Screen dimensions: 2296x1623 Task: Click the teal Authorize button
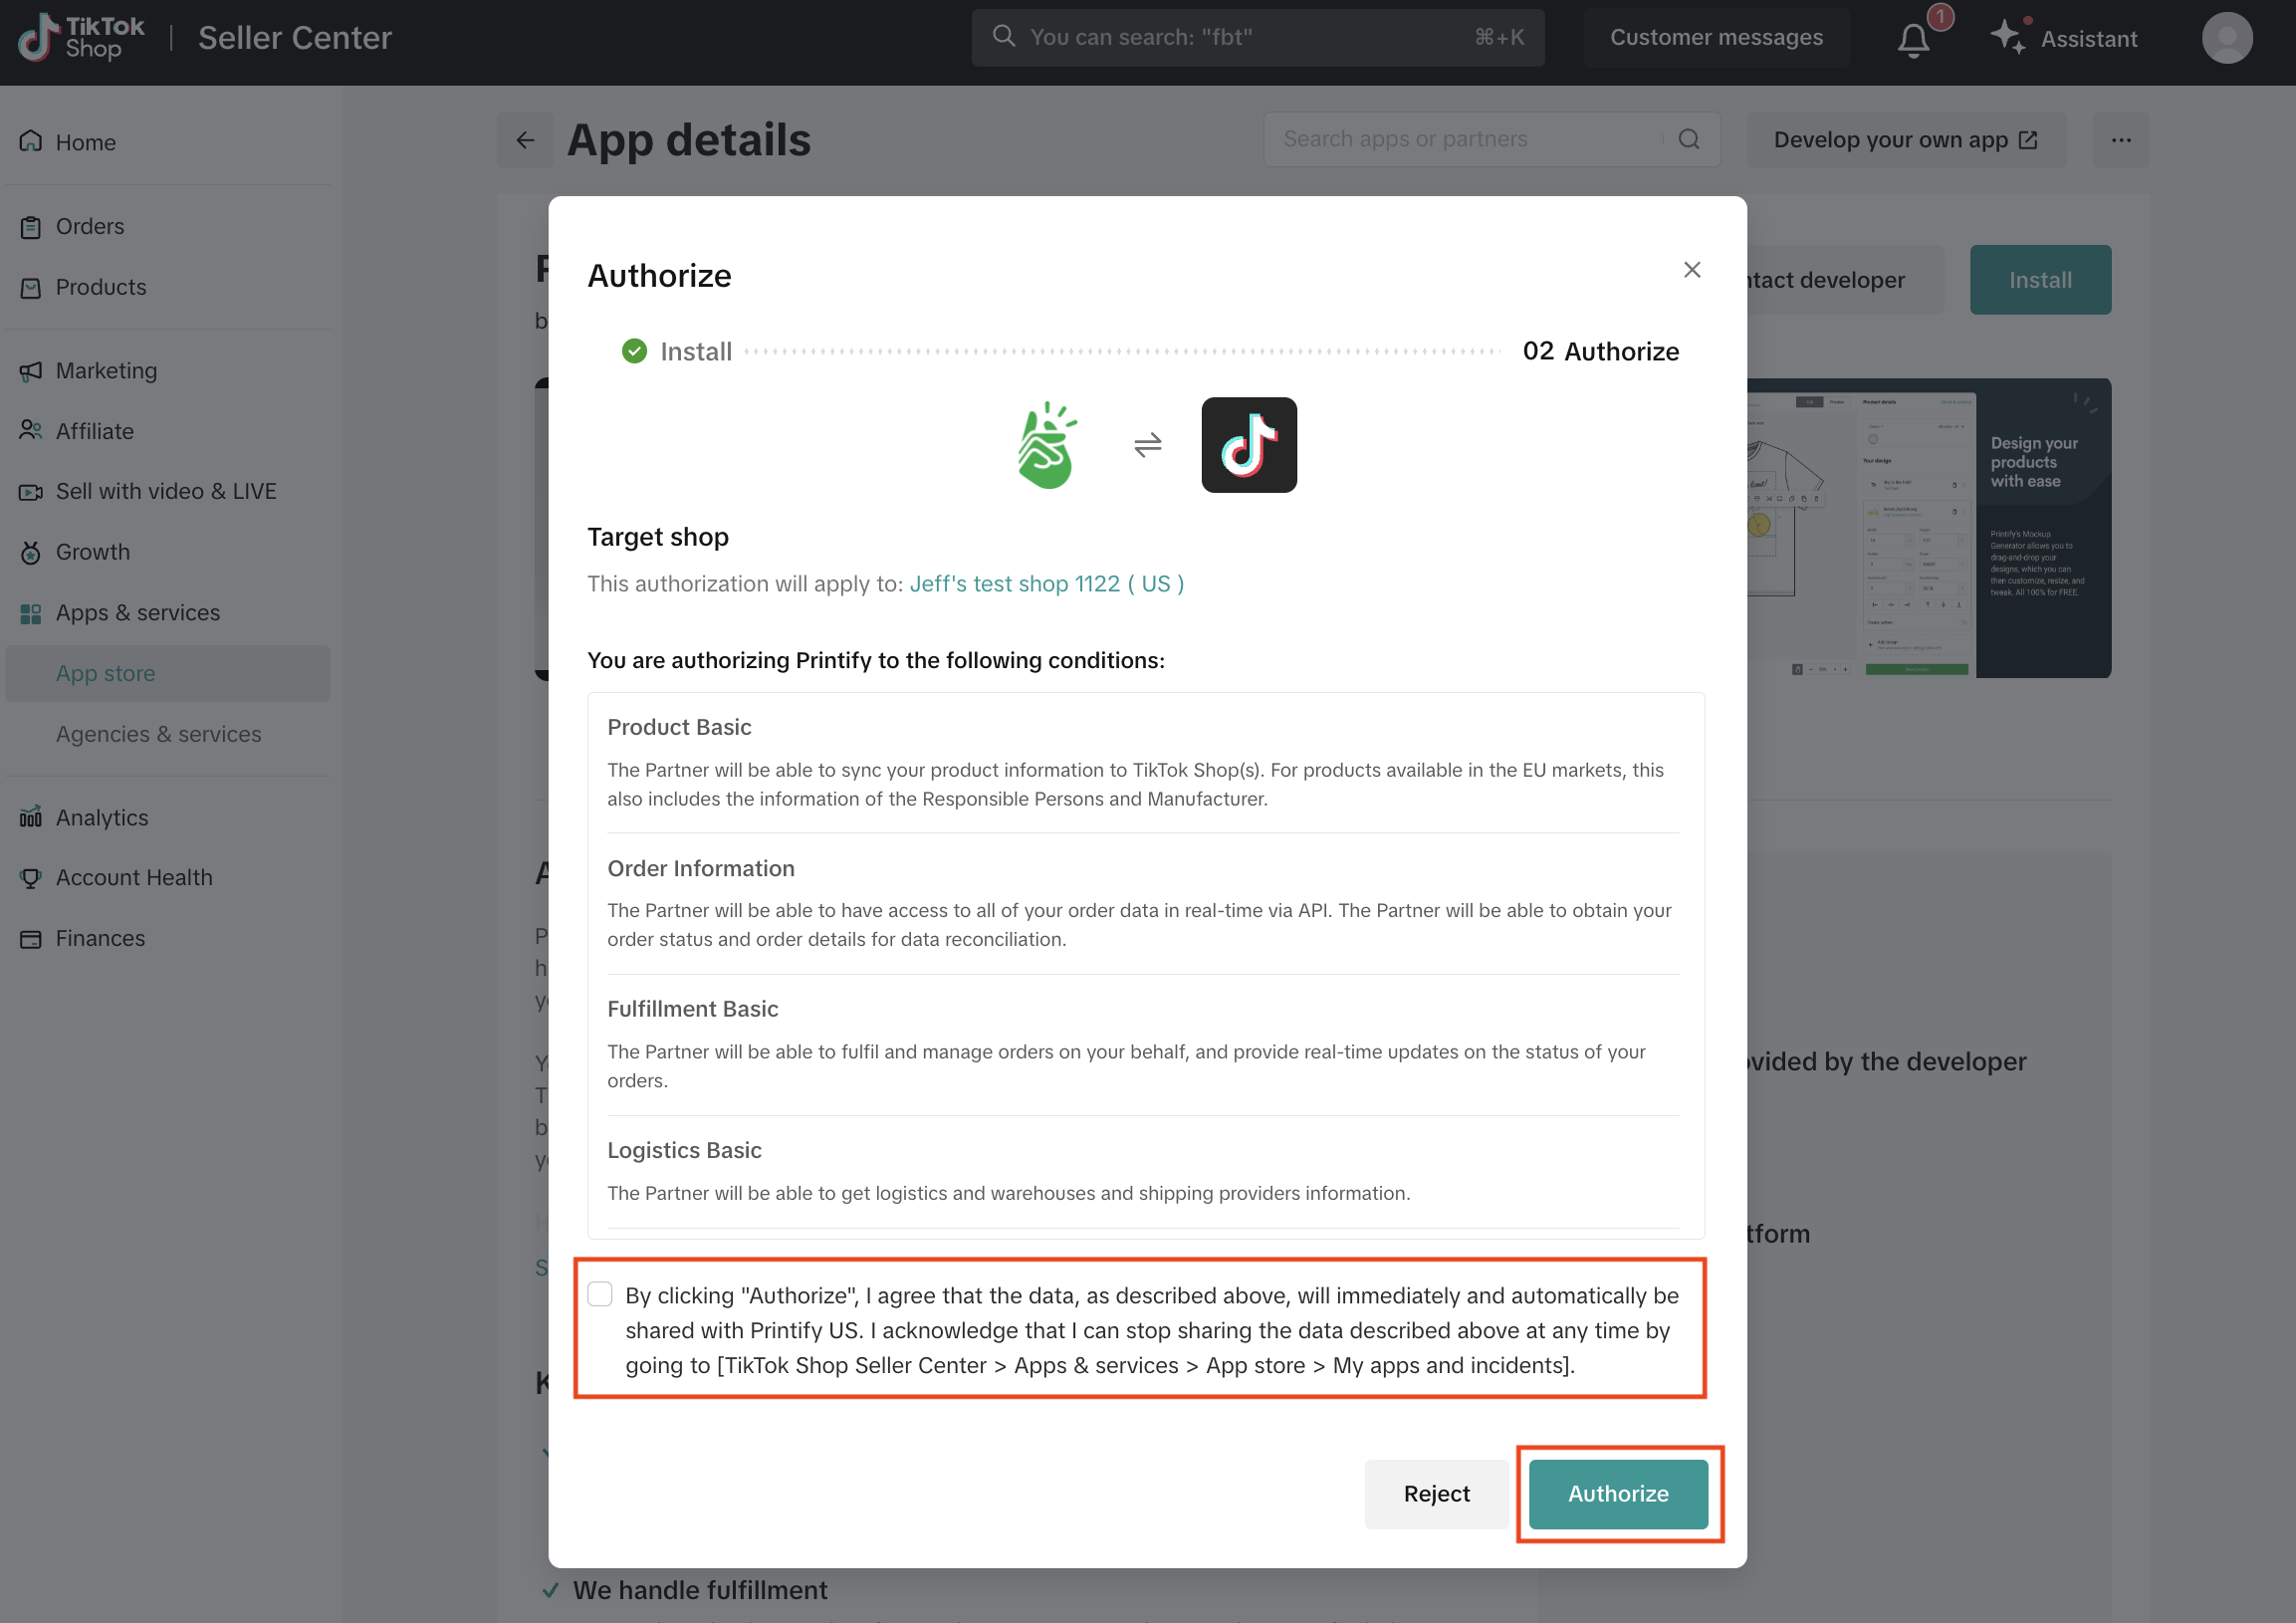pos(1617,1493)
